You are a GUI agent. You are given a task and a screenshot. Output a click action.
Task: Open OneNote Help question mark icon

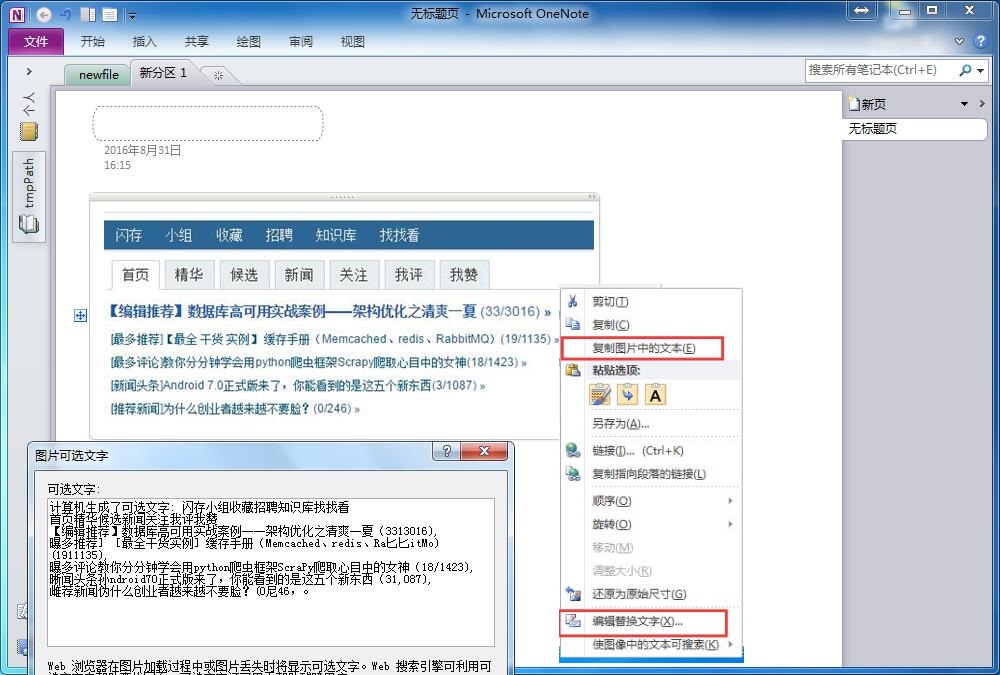click(980, 41)
